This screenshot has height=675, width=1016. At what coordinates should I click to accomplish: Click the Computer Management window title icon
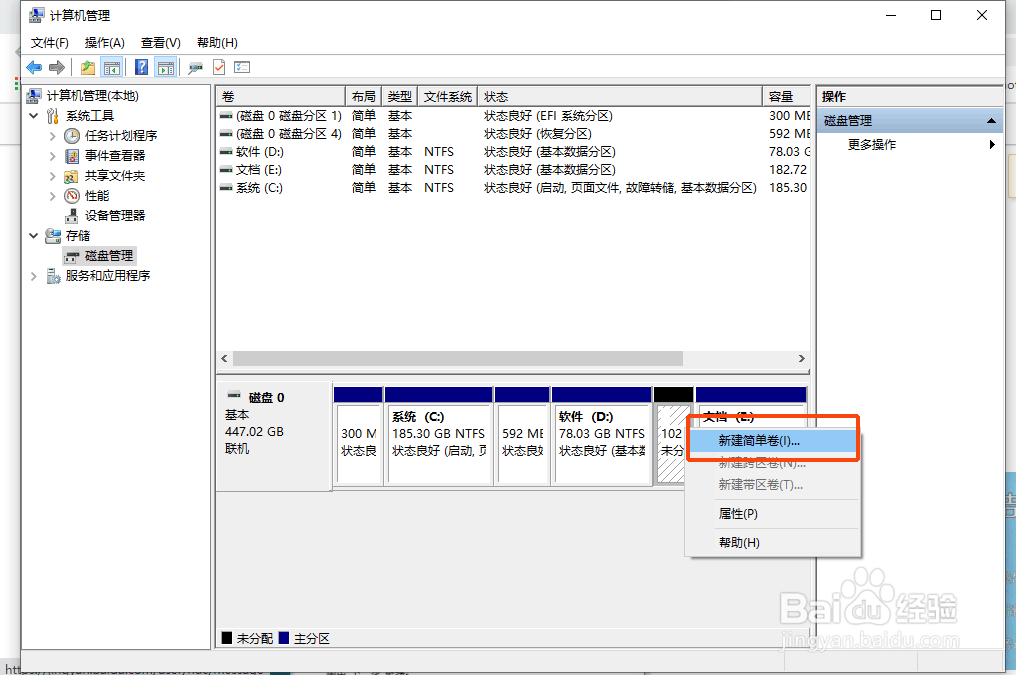click(37, 15)
